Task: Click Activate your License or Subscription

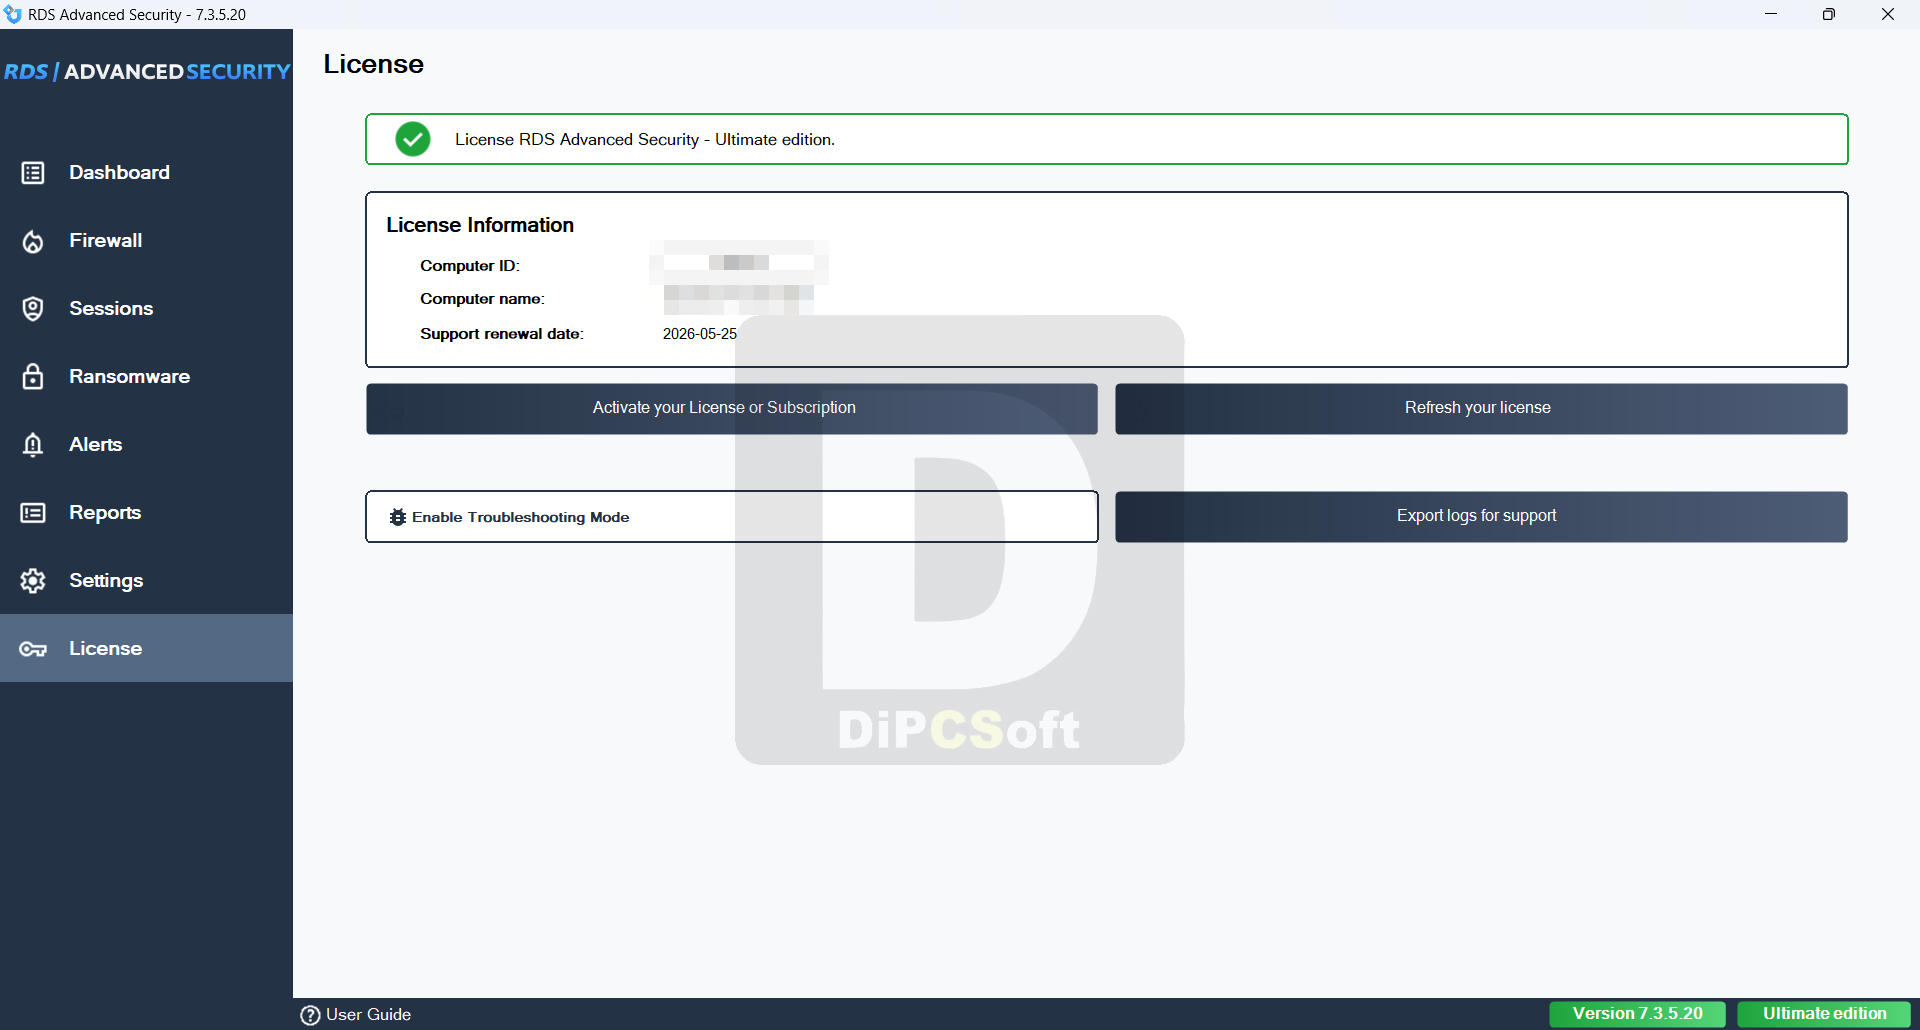Action: (732, 409)
